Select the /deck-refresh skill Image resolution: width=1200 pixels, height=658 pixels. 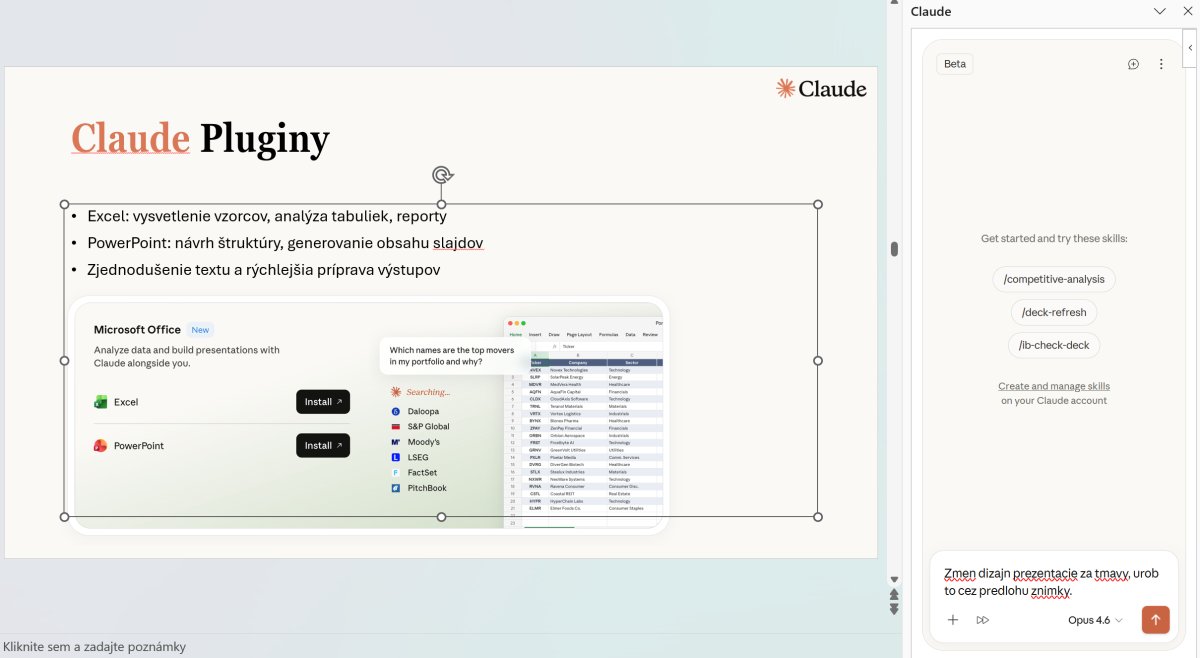click(x=1054, y=312)
